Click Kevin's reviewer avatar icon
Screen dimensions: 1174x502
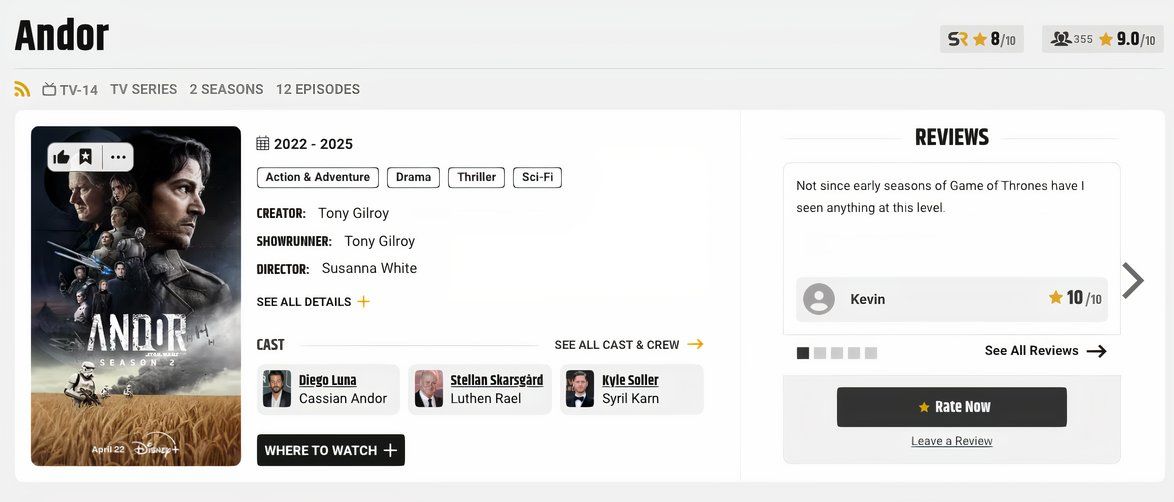tap(819, 299)
